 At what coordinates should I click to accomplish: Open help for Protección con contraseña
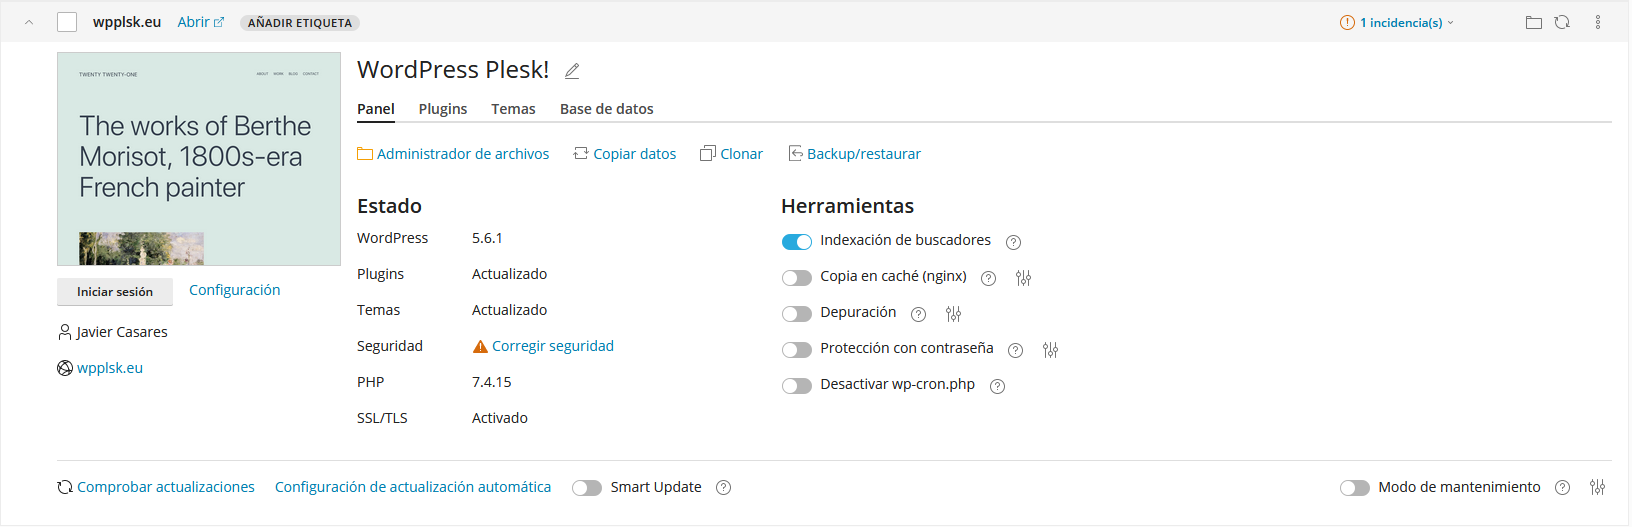tap(1015, 350)
